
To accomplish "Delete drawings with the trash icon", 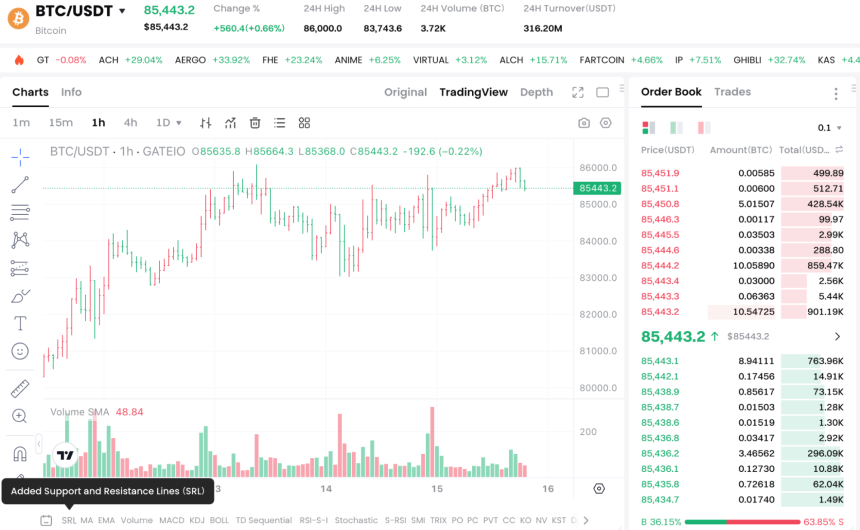I will (x=255, y=123).
